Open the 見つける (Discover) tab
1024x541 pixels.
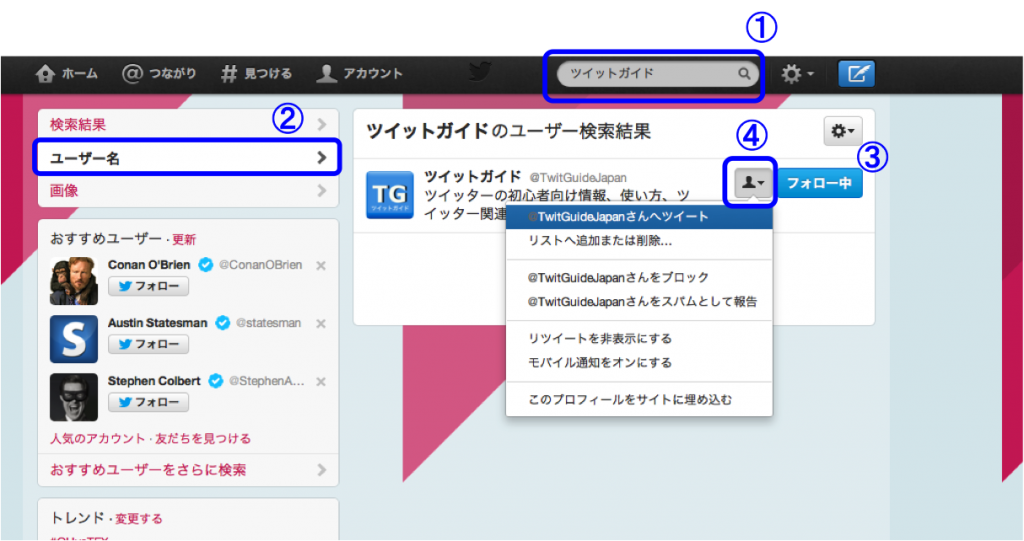click(x=256, y=74)
